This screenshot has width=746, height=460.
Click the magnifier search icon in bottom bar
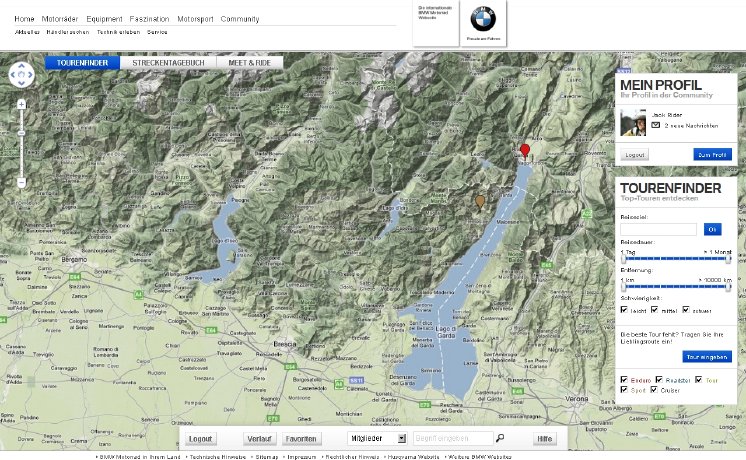pos(500,438)
